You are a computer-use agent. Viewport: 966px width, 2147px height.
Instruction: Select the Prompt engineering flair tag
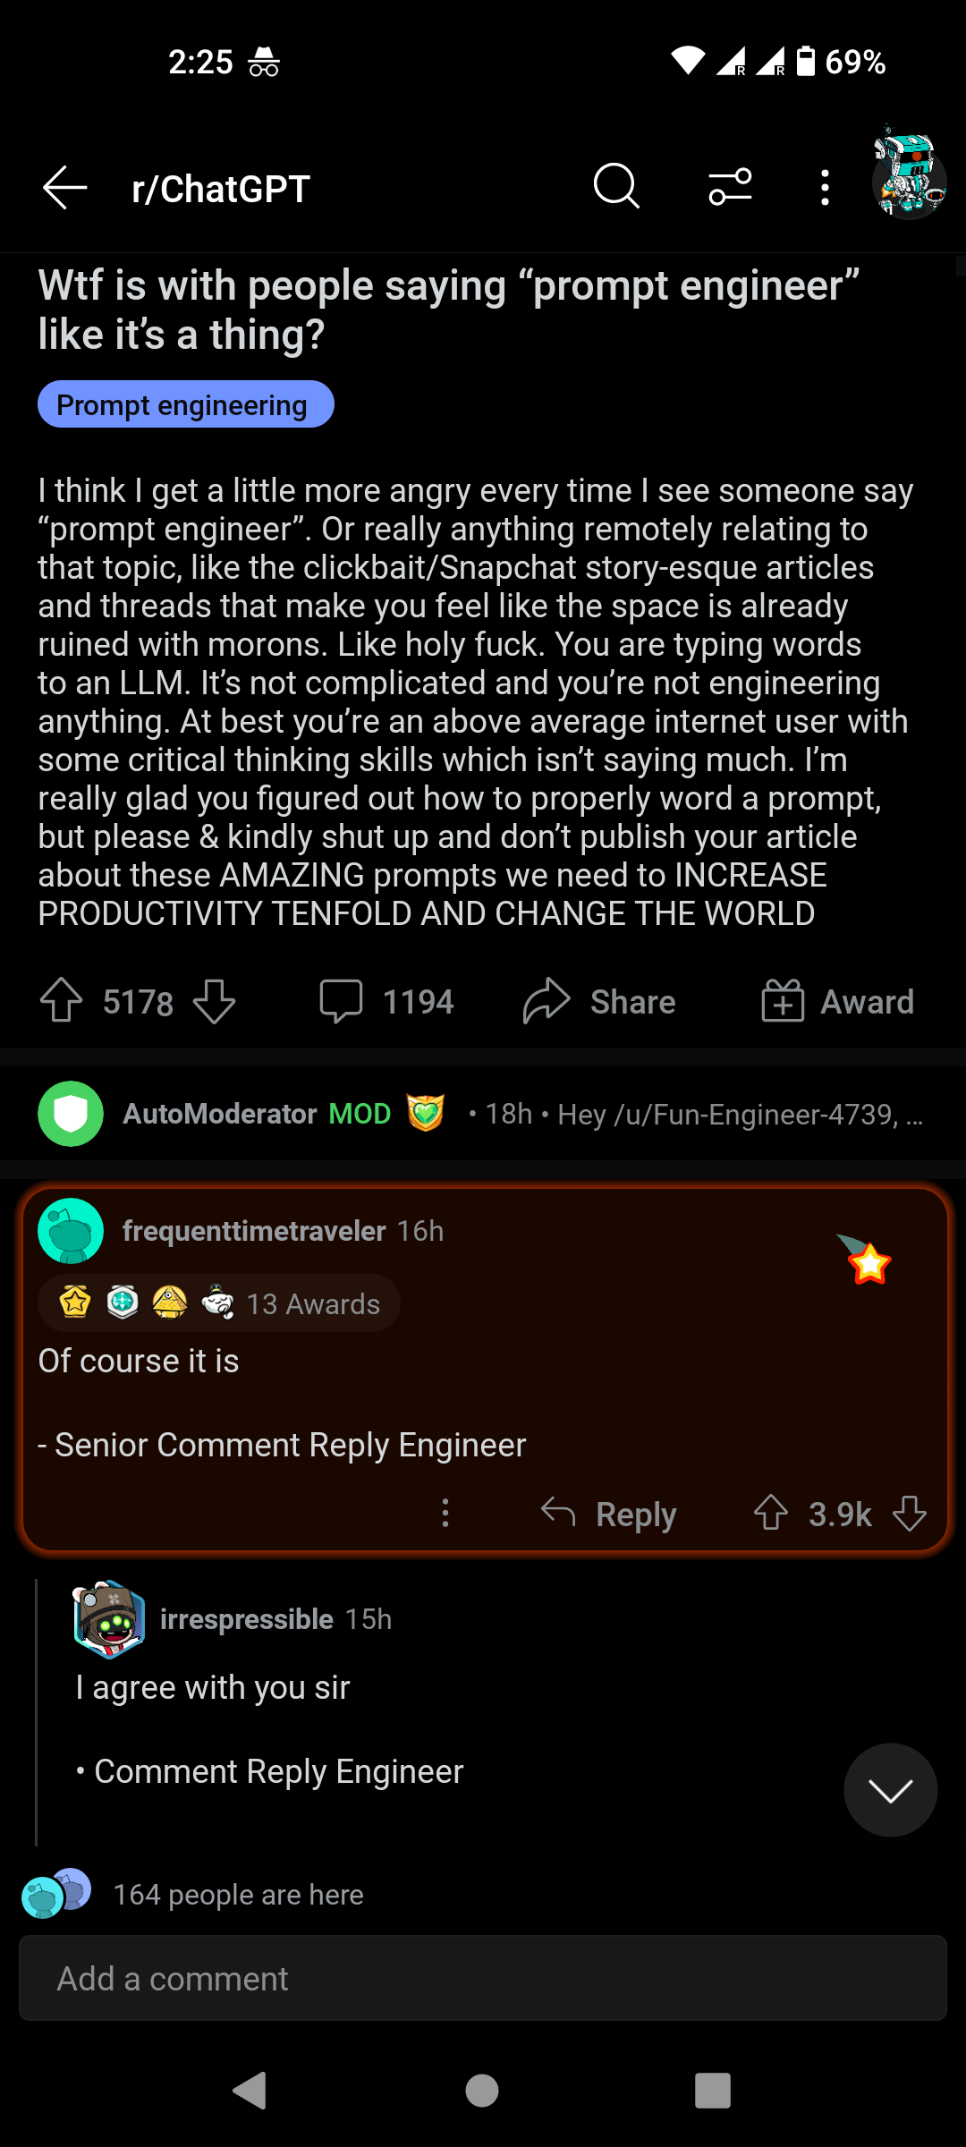185,405
